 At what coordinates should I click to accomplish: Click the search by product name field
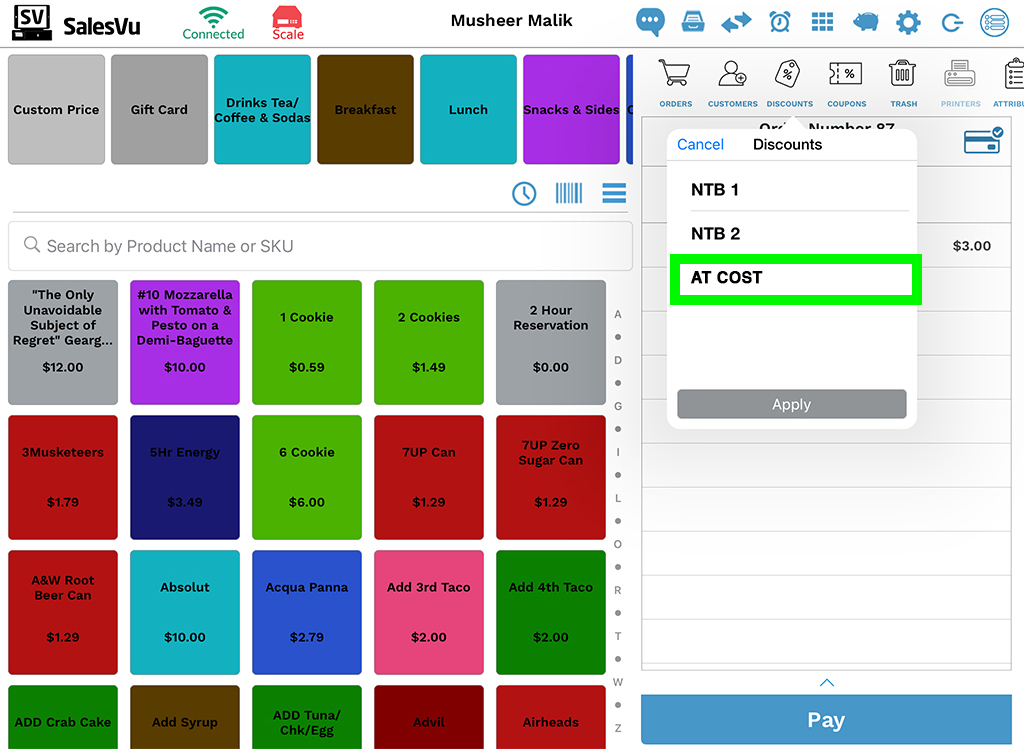pos(320,246)
